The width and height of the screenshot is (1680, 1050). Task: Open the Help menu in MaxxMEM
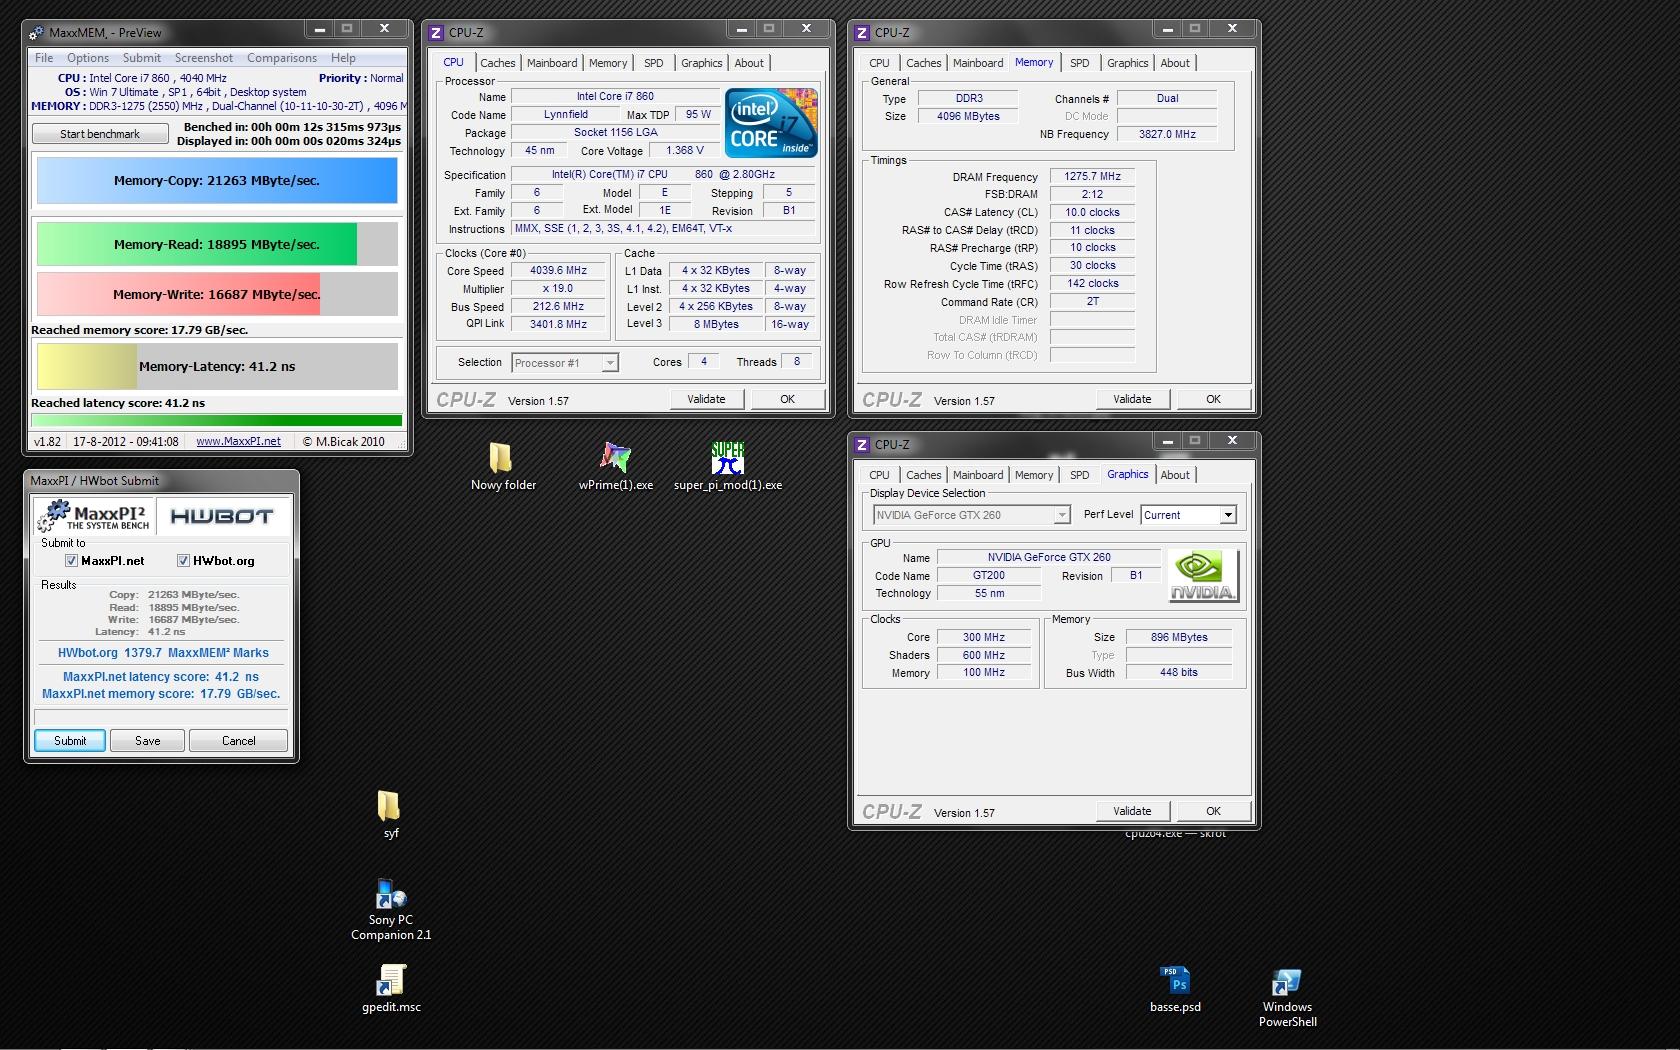pos(343,58)
